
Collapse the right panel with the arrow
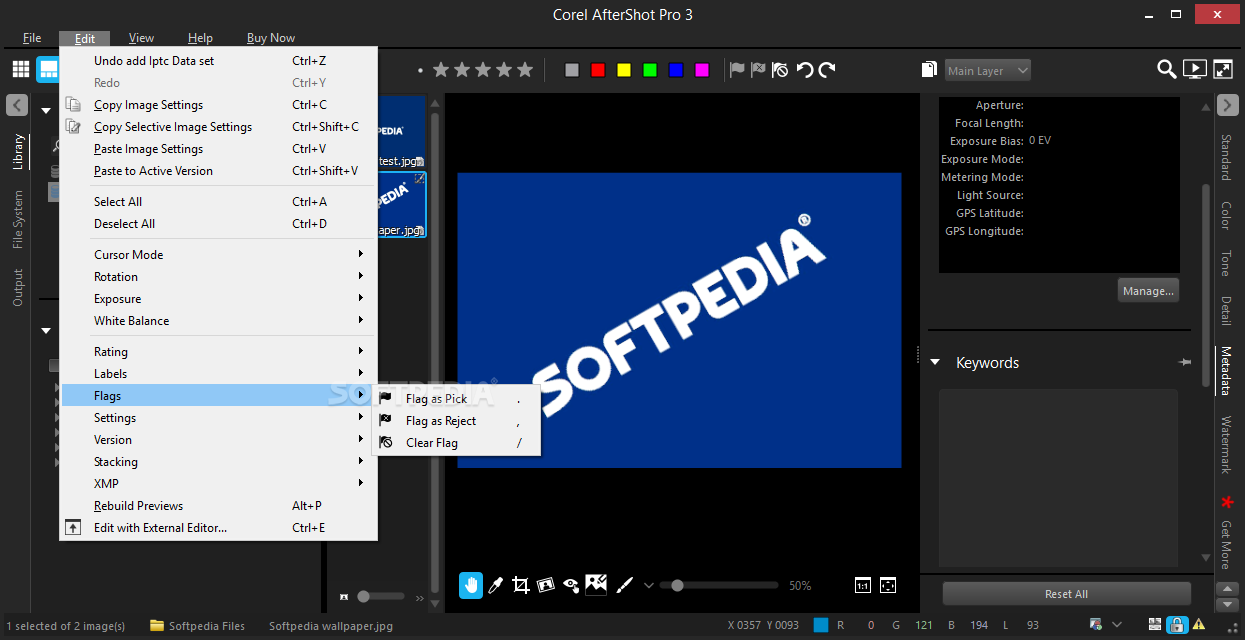pyautogui.click(x=1227, y=104)
